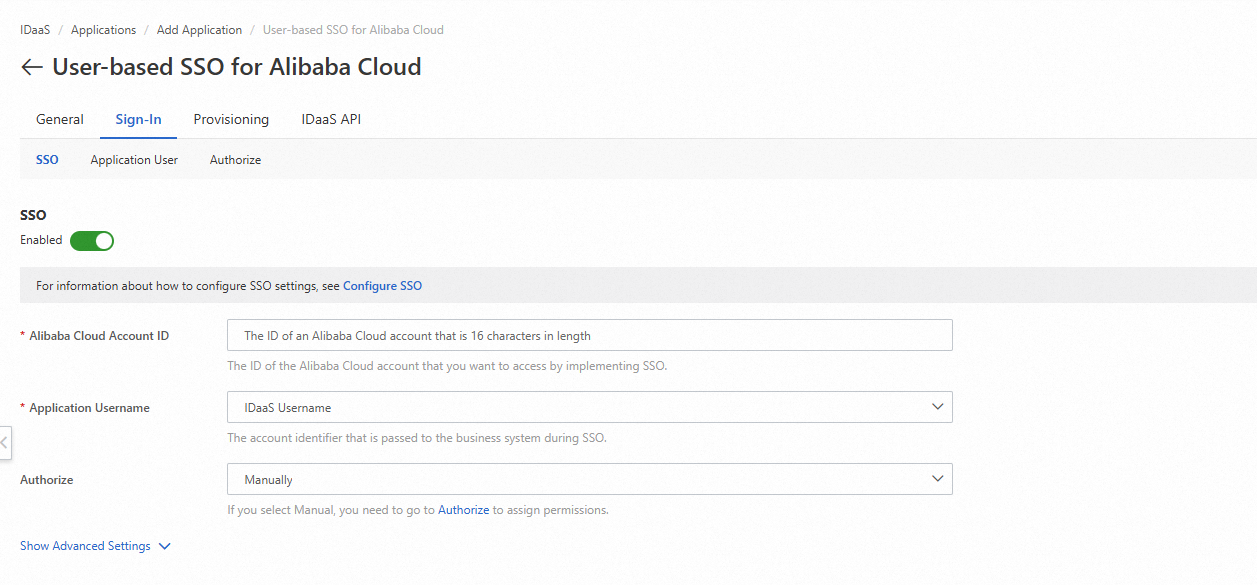This screenshot has height=585, width=1257.
Task: Select the SSO sub-tab
Action: (47, 160)
